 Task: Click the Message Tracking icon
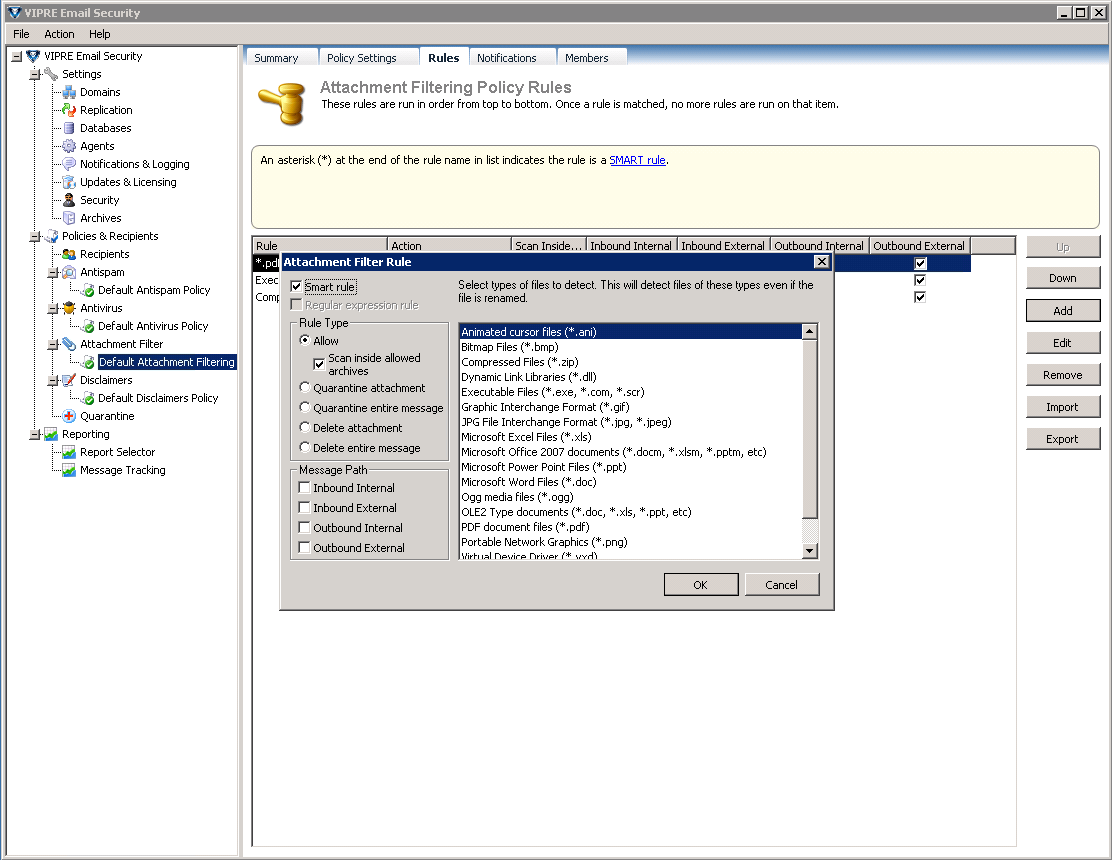69,470
